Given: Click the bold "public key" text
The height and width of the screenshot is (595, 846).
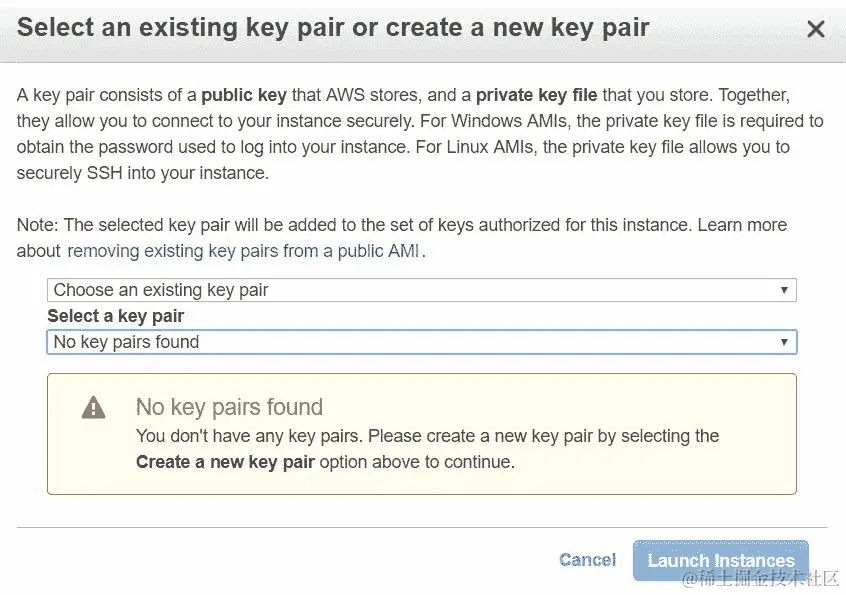Looking at the screenshot, I should click(x=244, y=96).
